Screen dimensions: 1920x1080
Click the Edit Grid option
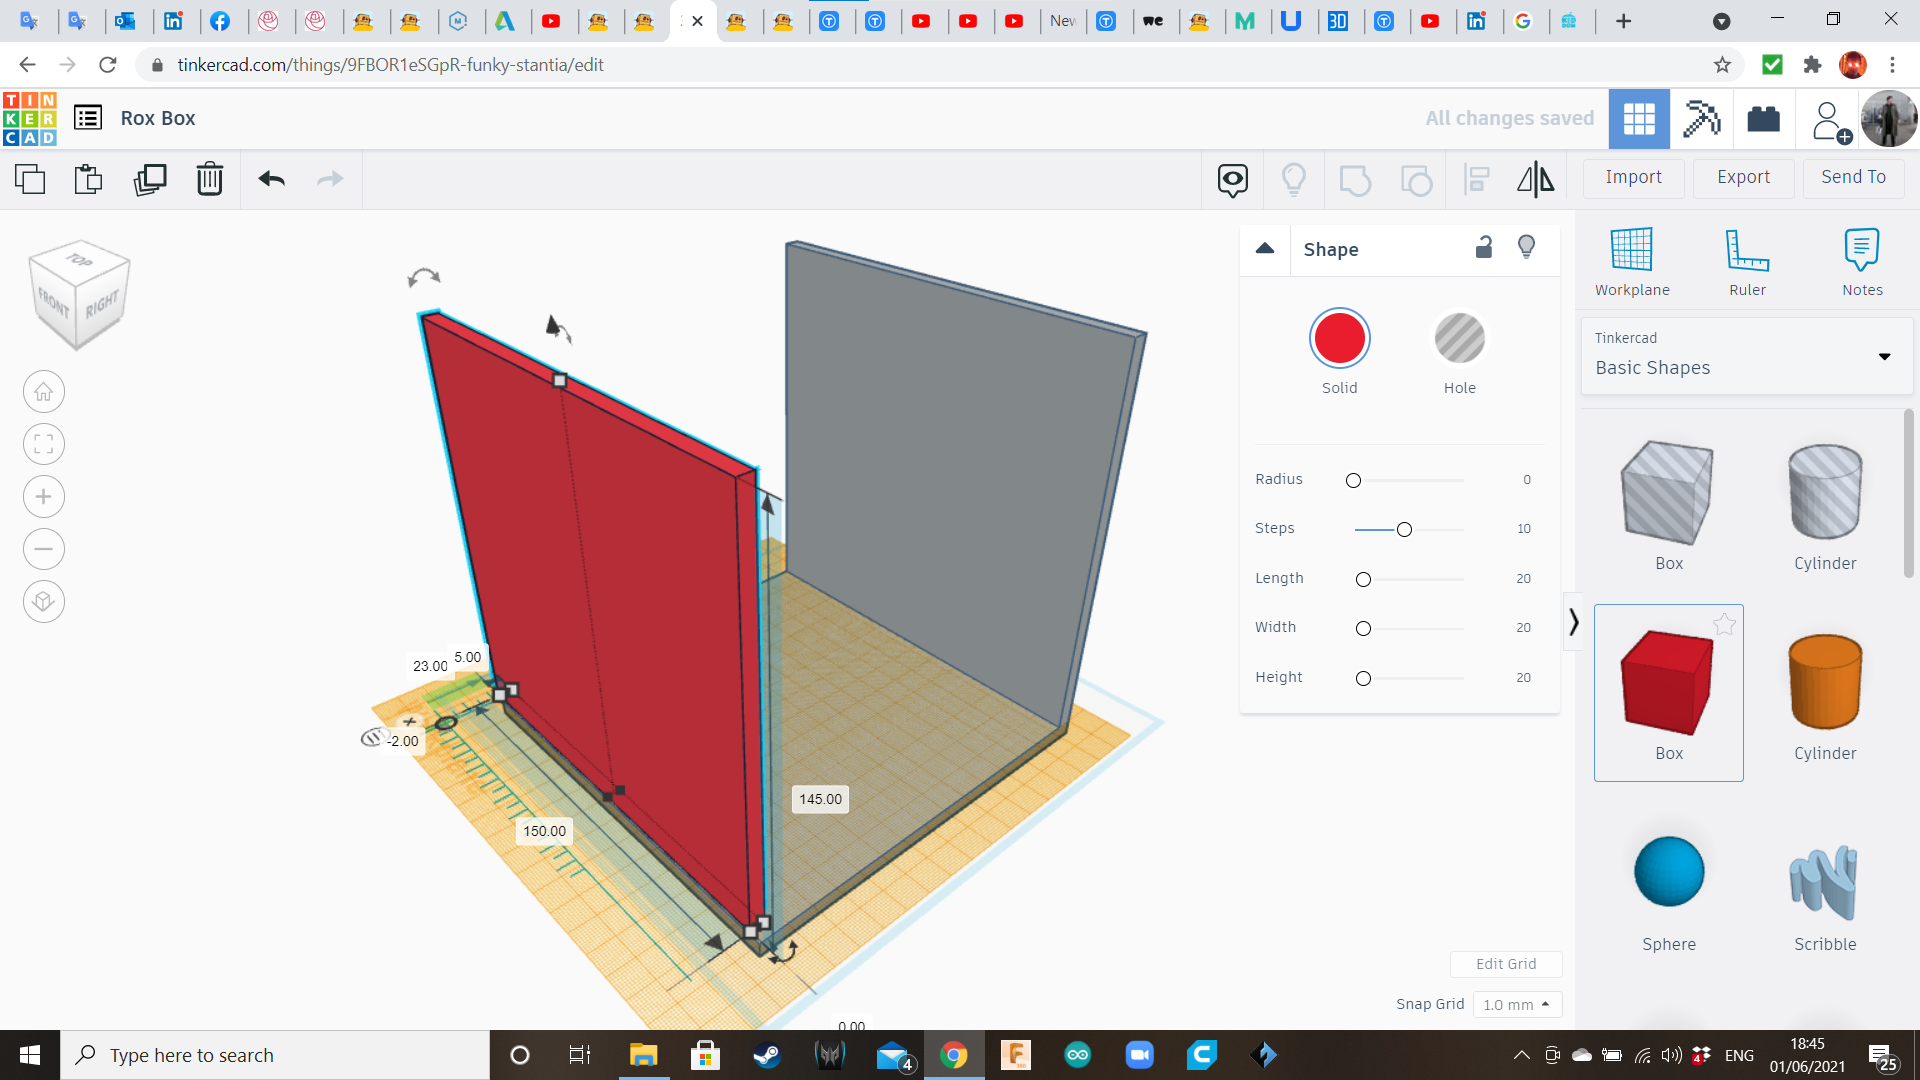coord(1505,963)
